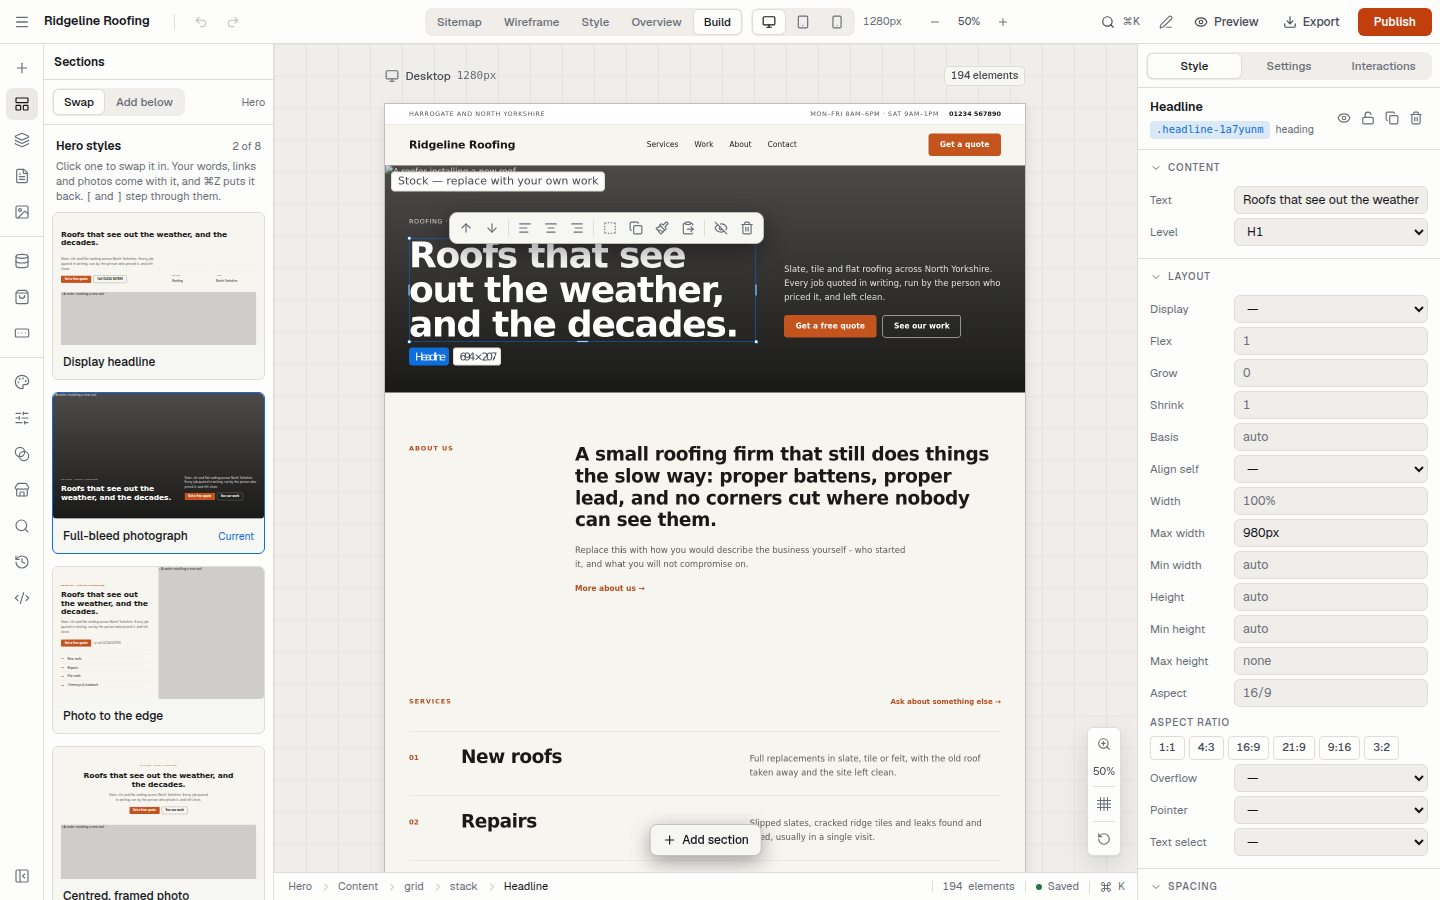Duplicate element from the floating toolbar
The image size is (1440, 900).
636,228
